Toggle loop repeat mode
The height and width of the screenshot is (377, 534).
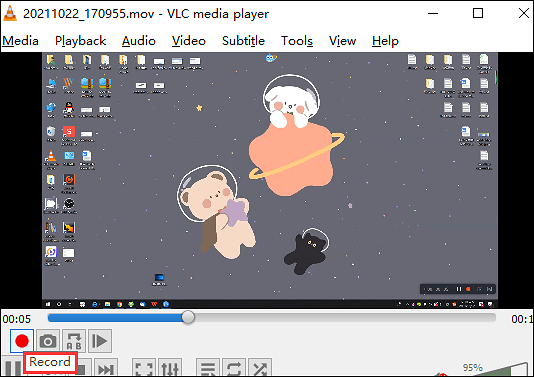[x=234, y=368]
